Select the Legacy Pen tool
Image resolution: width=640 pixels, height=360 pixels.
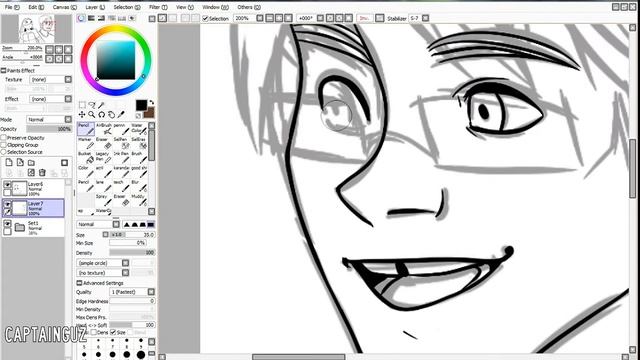pos(104,158)
